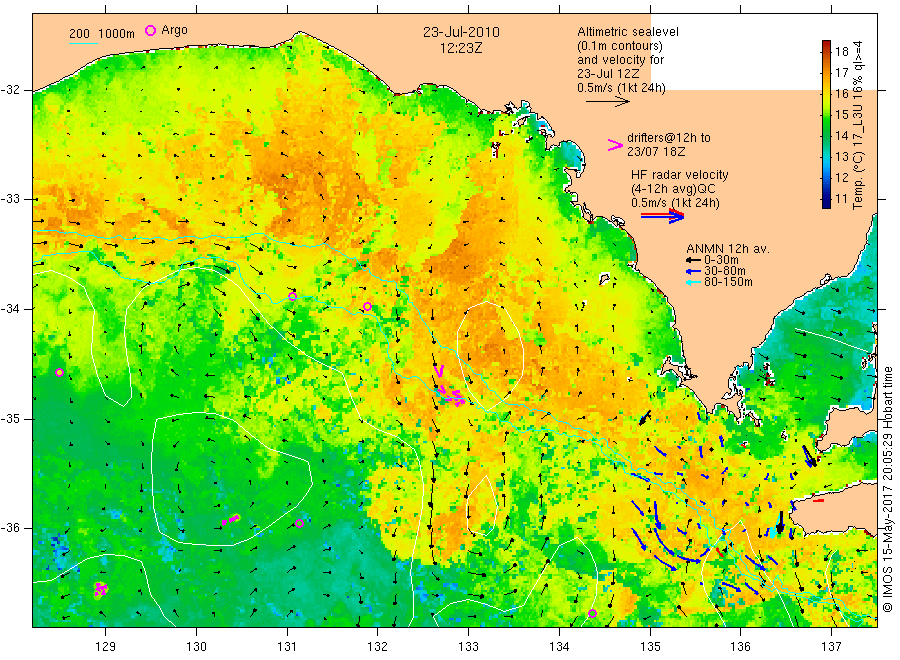The width and height of the screenshot is (900, 660).
Task: Click the vertical Temp. (°C) color bar title
Action: (858, 125)
